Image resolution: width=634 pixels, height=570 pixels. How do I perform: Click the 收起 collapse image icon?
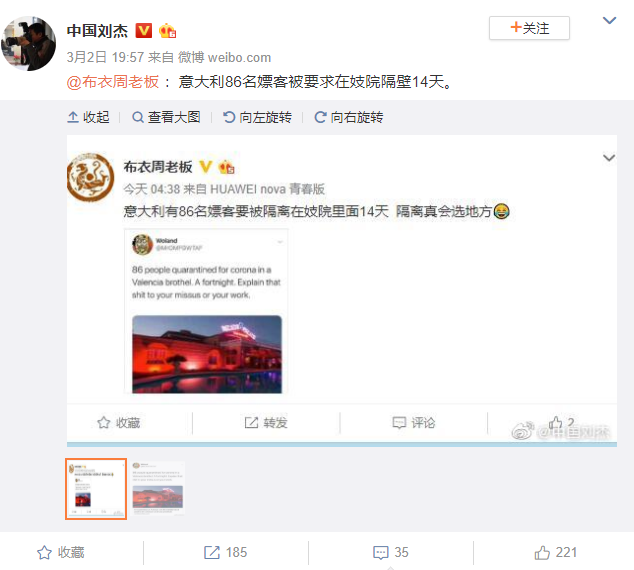pos(88,117)
